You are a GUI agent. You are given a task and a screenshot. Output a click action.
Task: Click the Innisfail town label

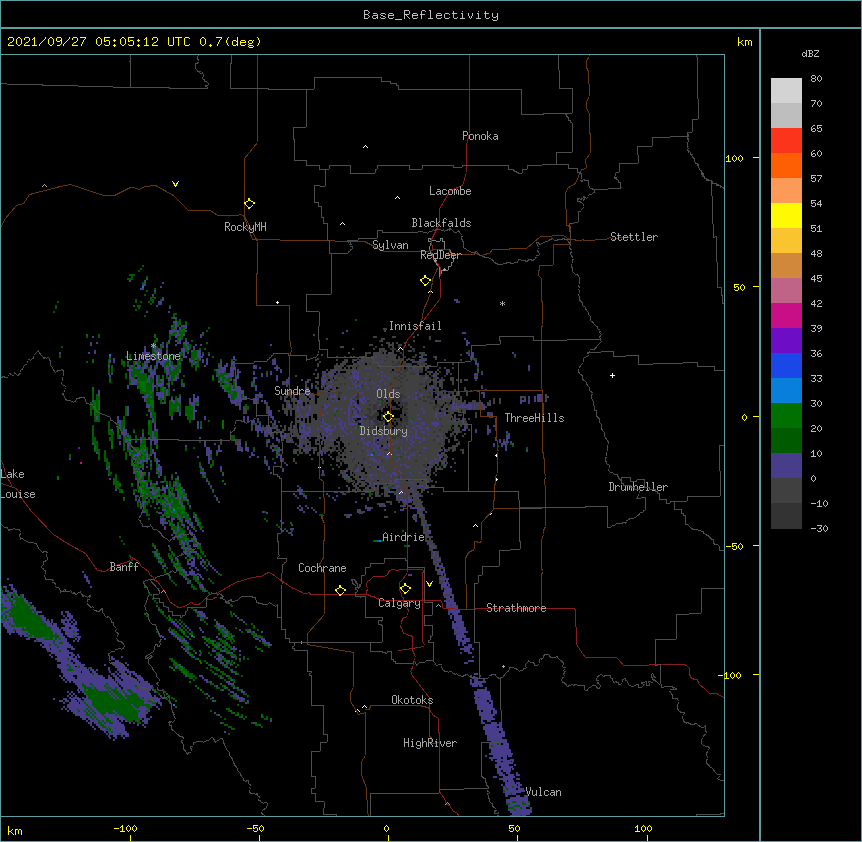click(x=415, y=326)
